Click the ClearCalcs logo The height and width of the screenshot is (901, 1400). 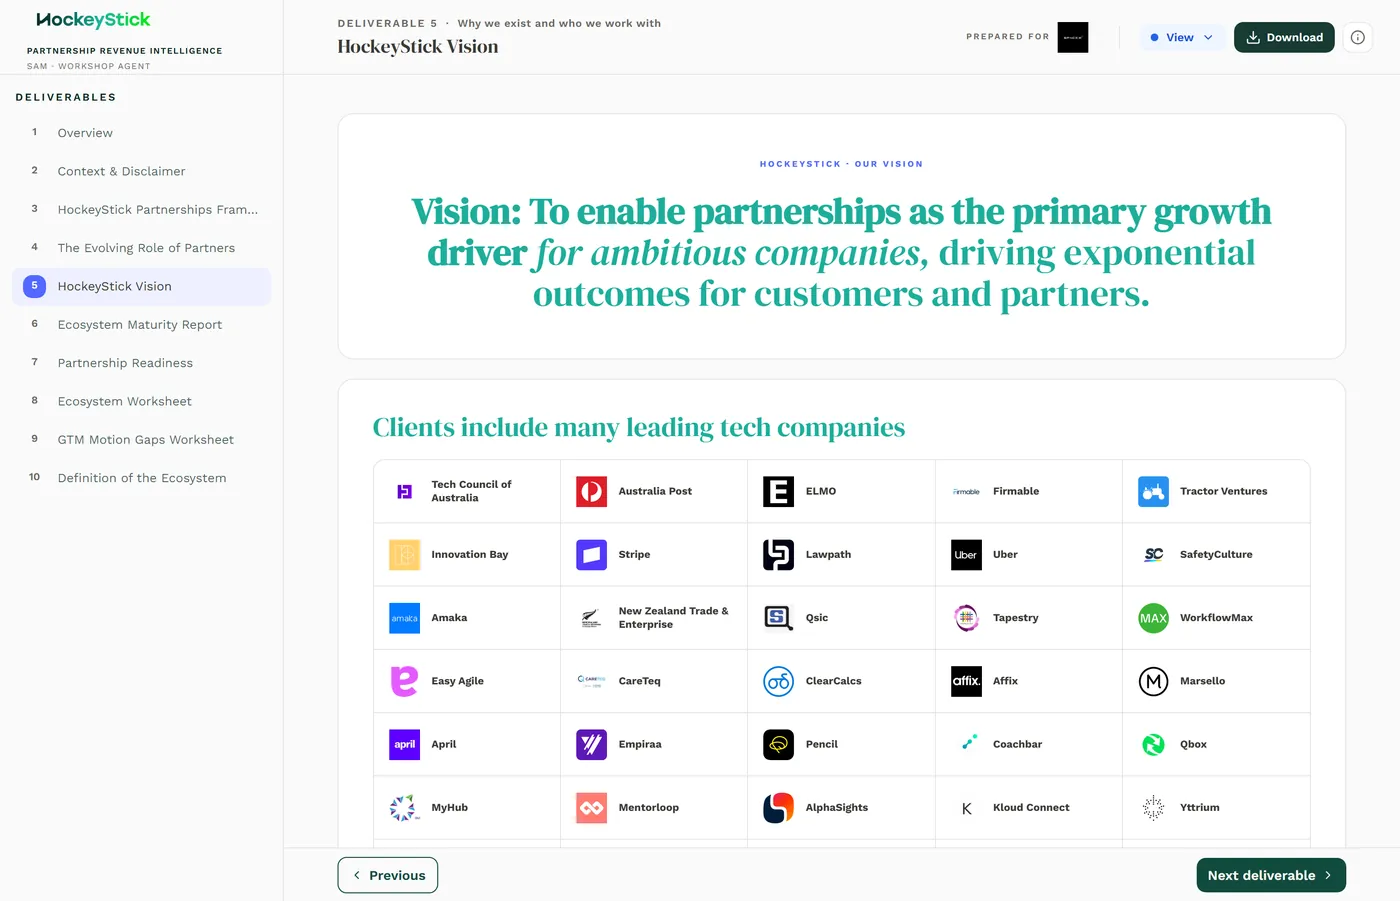point(779,681)
